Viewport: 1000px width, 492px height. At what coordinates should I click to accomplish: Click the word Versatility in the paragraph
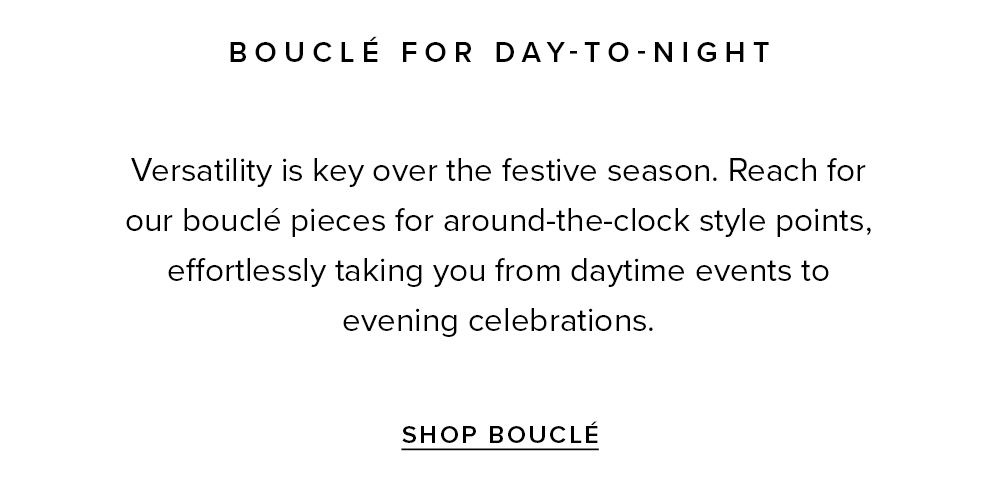tap(202, 171)
